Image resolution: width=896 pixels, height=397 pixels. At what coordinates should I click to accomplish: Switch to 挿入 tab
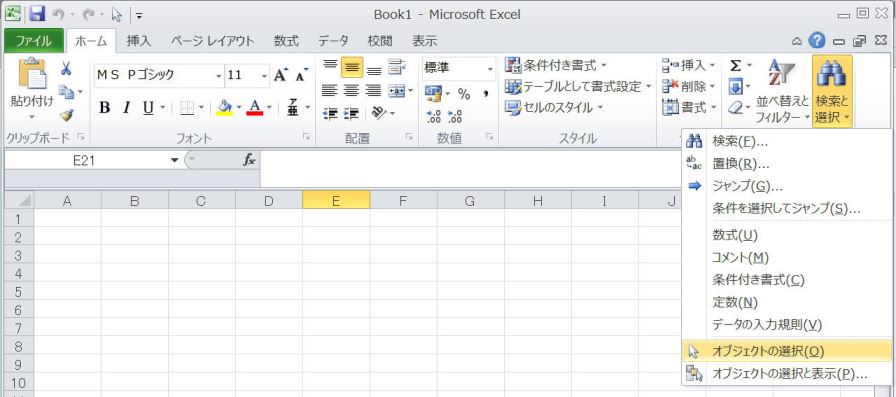(139, 41)
